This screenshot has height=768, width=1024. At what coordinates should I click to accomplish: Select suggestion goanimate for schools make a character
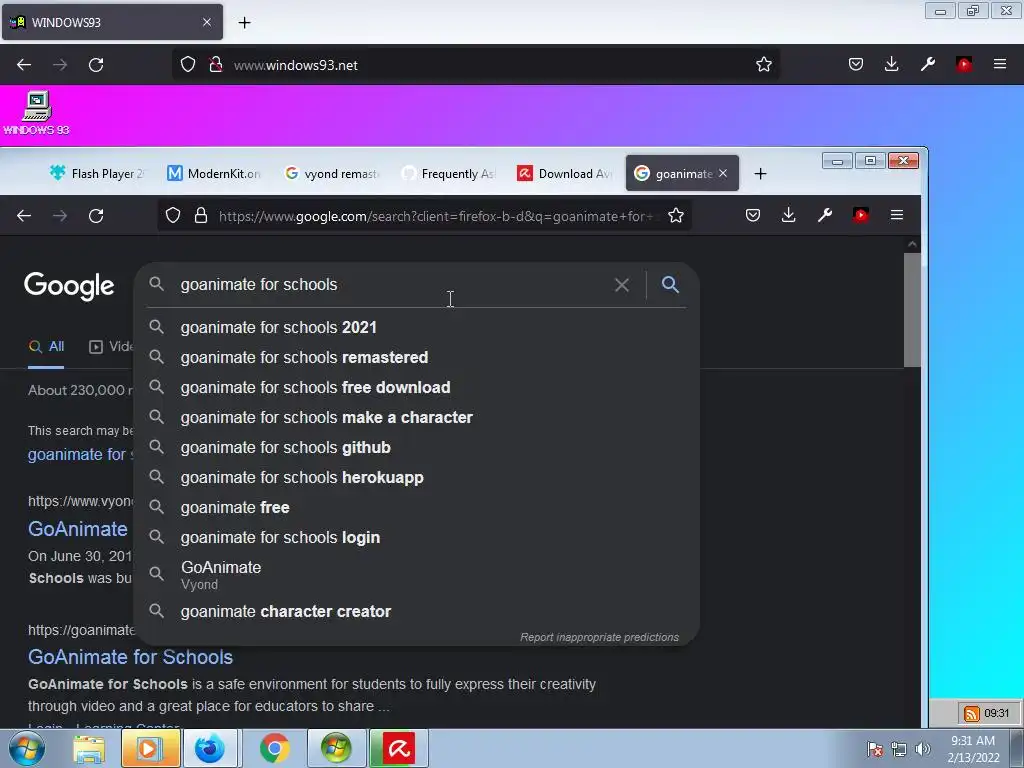click(x=417, y=417)
